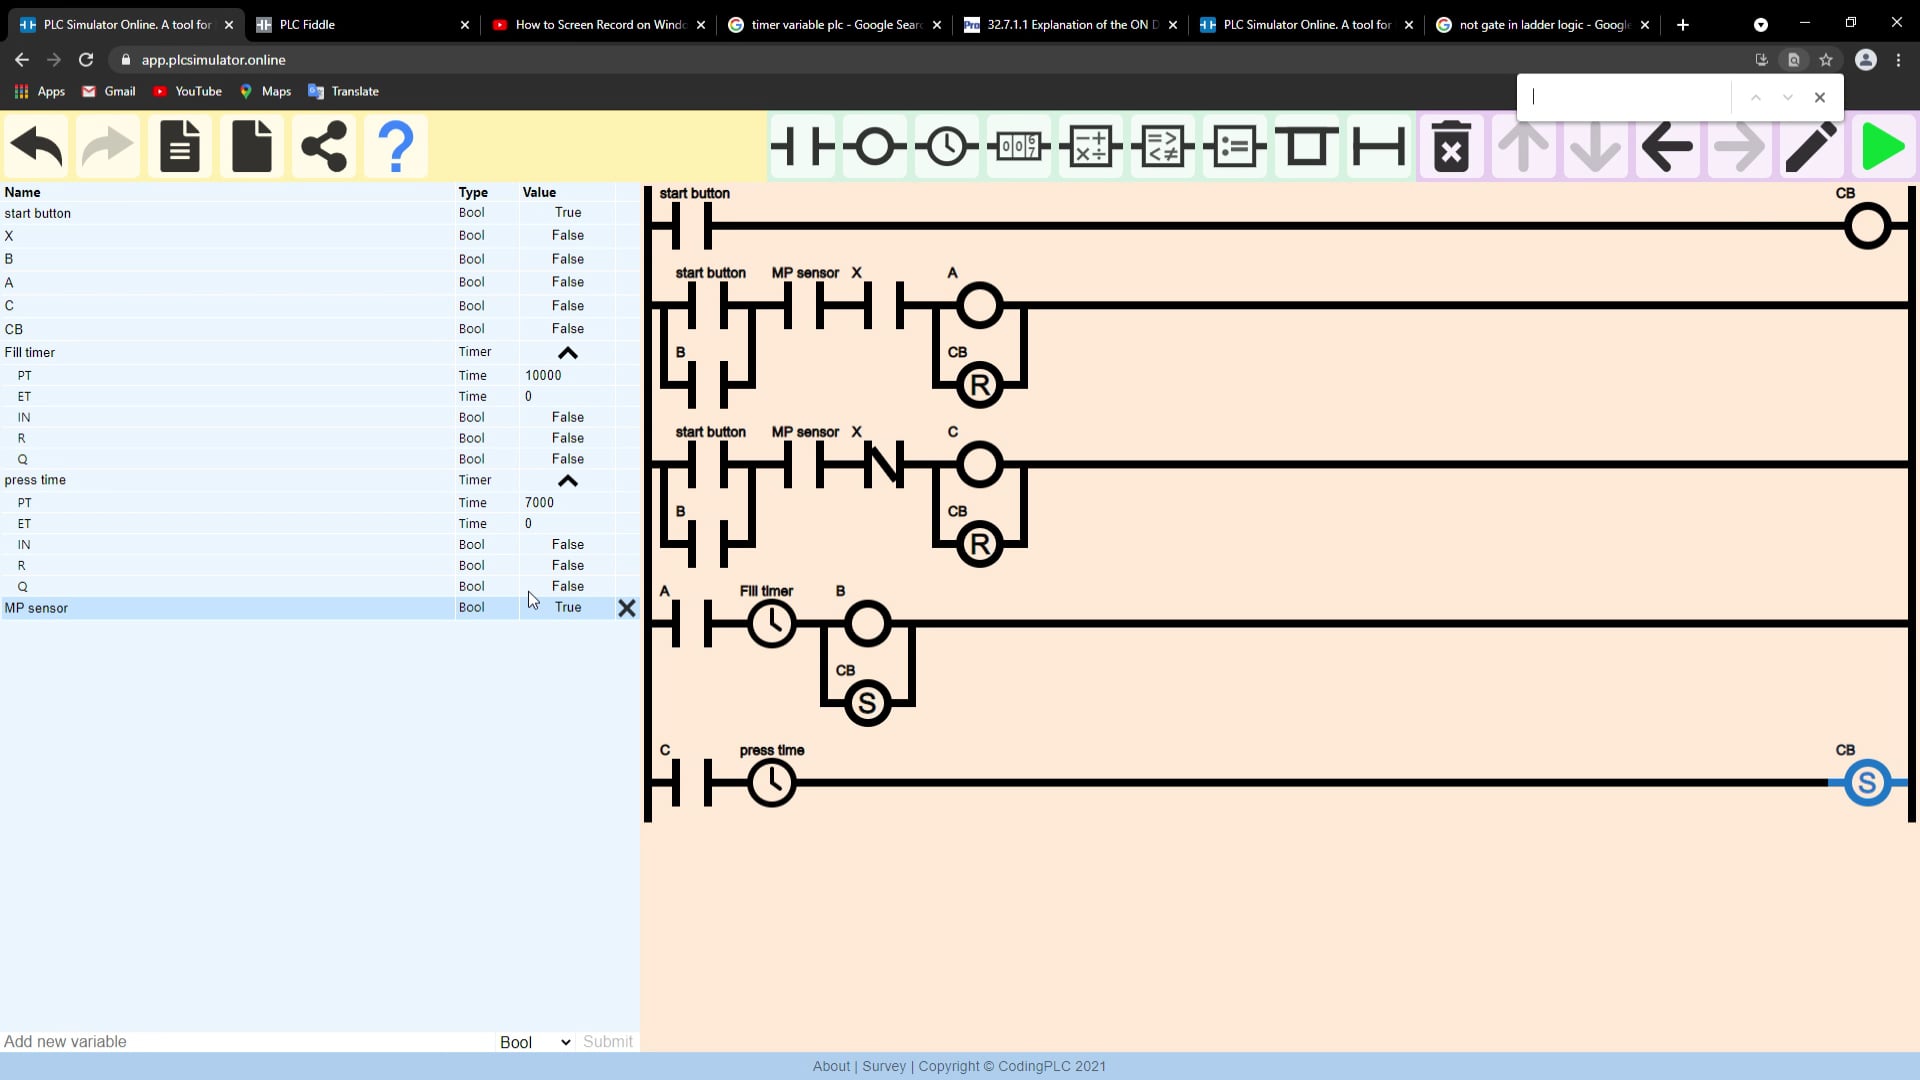Switch CB variable value to True
The height and width of the screenshot is (1080, 1920).
pos(568,328)
